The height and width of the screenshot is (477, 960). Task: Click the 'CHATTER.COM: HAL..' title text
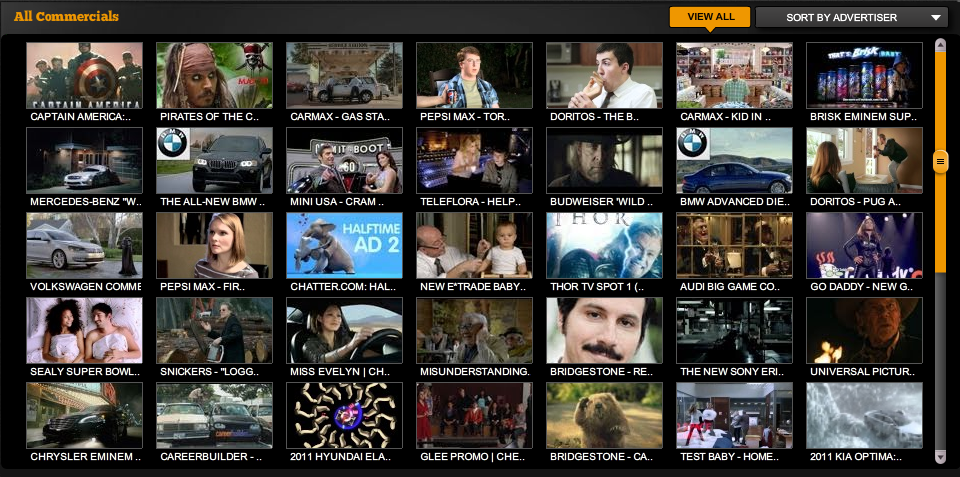coord(343,286)
